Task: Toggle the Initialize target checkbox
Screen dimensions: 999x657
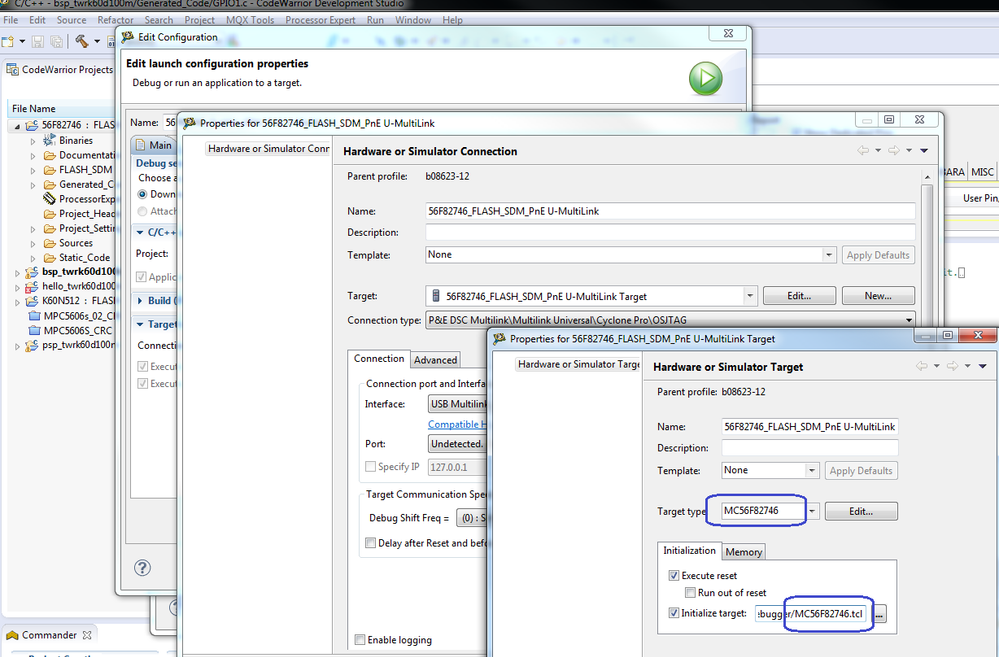Action: pos(673,612)
